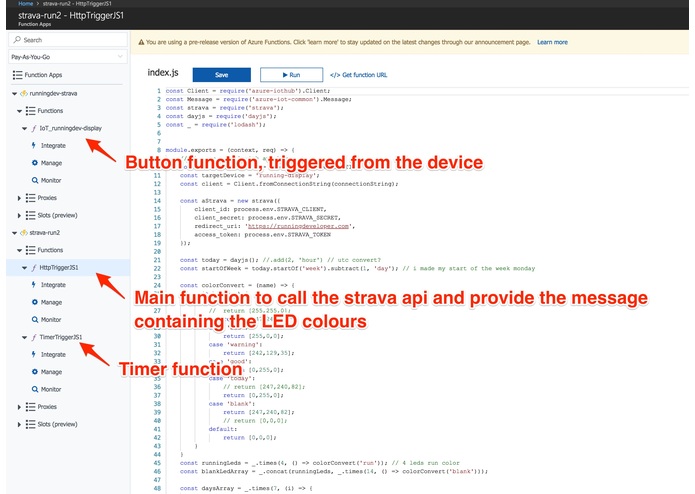
Task: Click list icon beside strava-run2 Proxies
Action: pyautogui.click(x=30, y=407)
